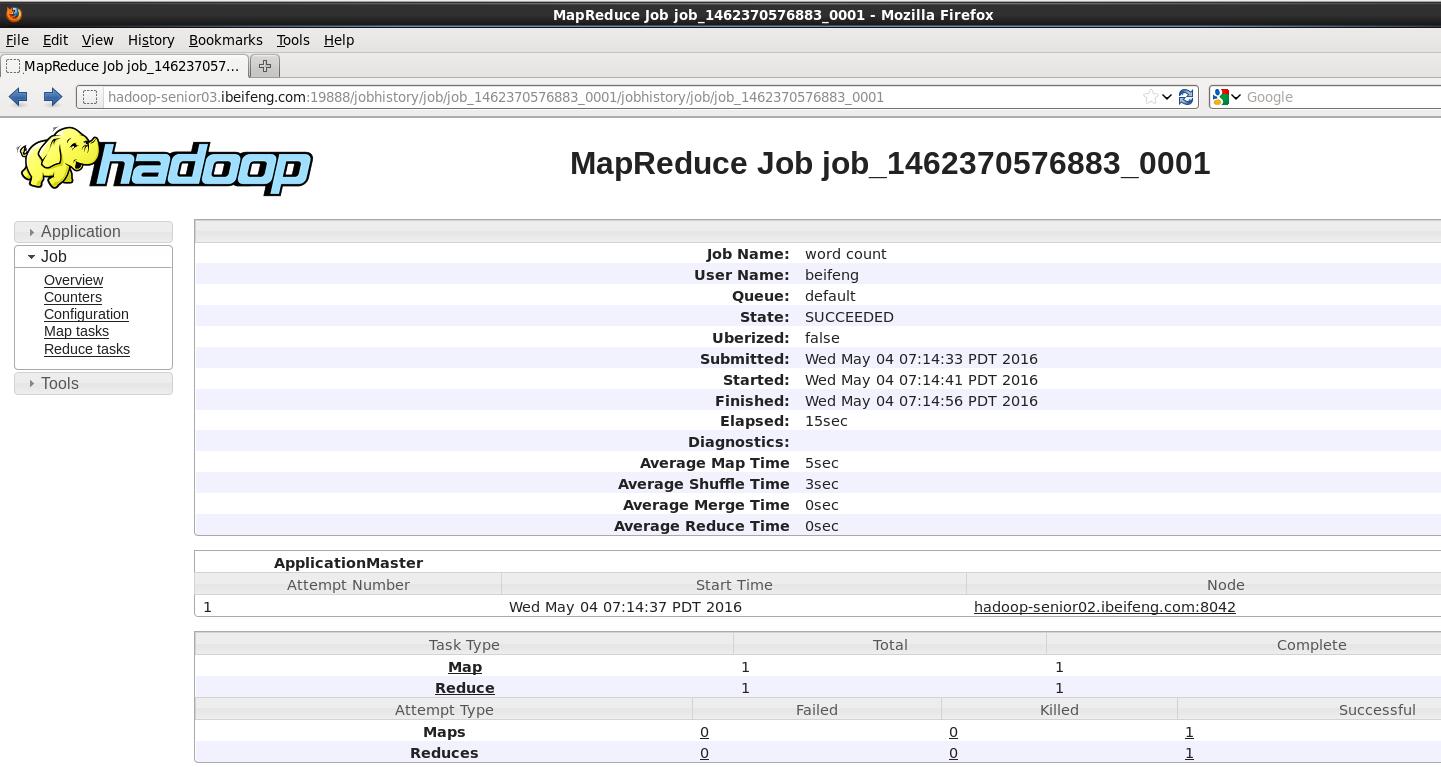Screen dimensions: 1441x767
Task: Click the Average Map Time 5sec value
Action: point(822,463)
